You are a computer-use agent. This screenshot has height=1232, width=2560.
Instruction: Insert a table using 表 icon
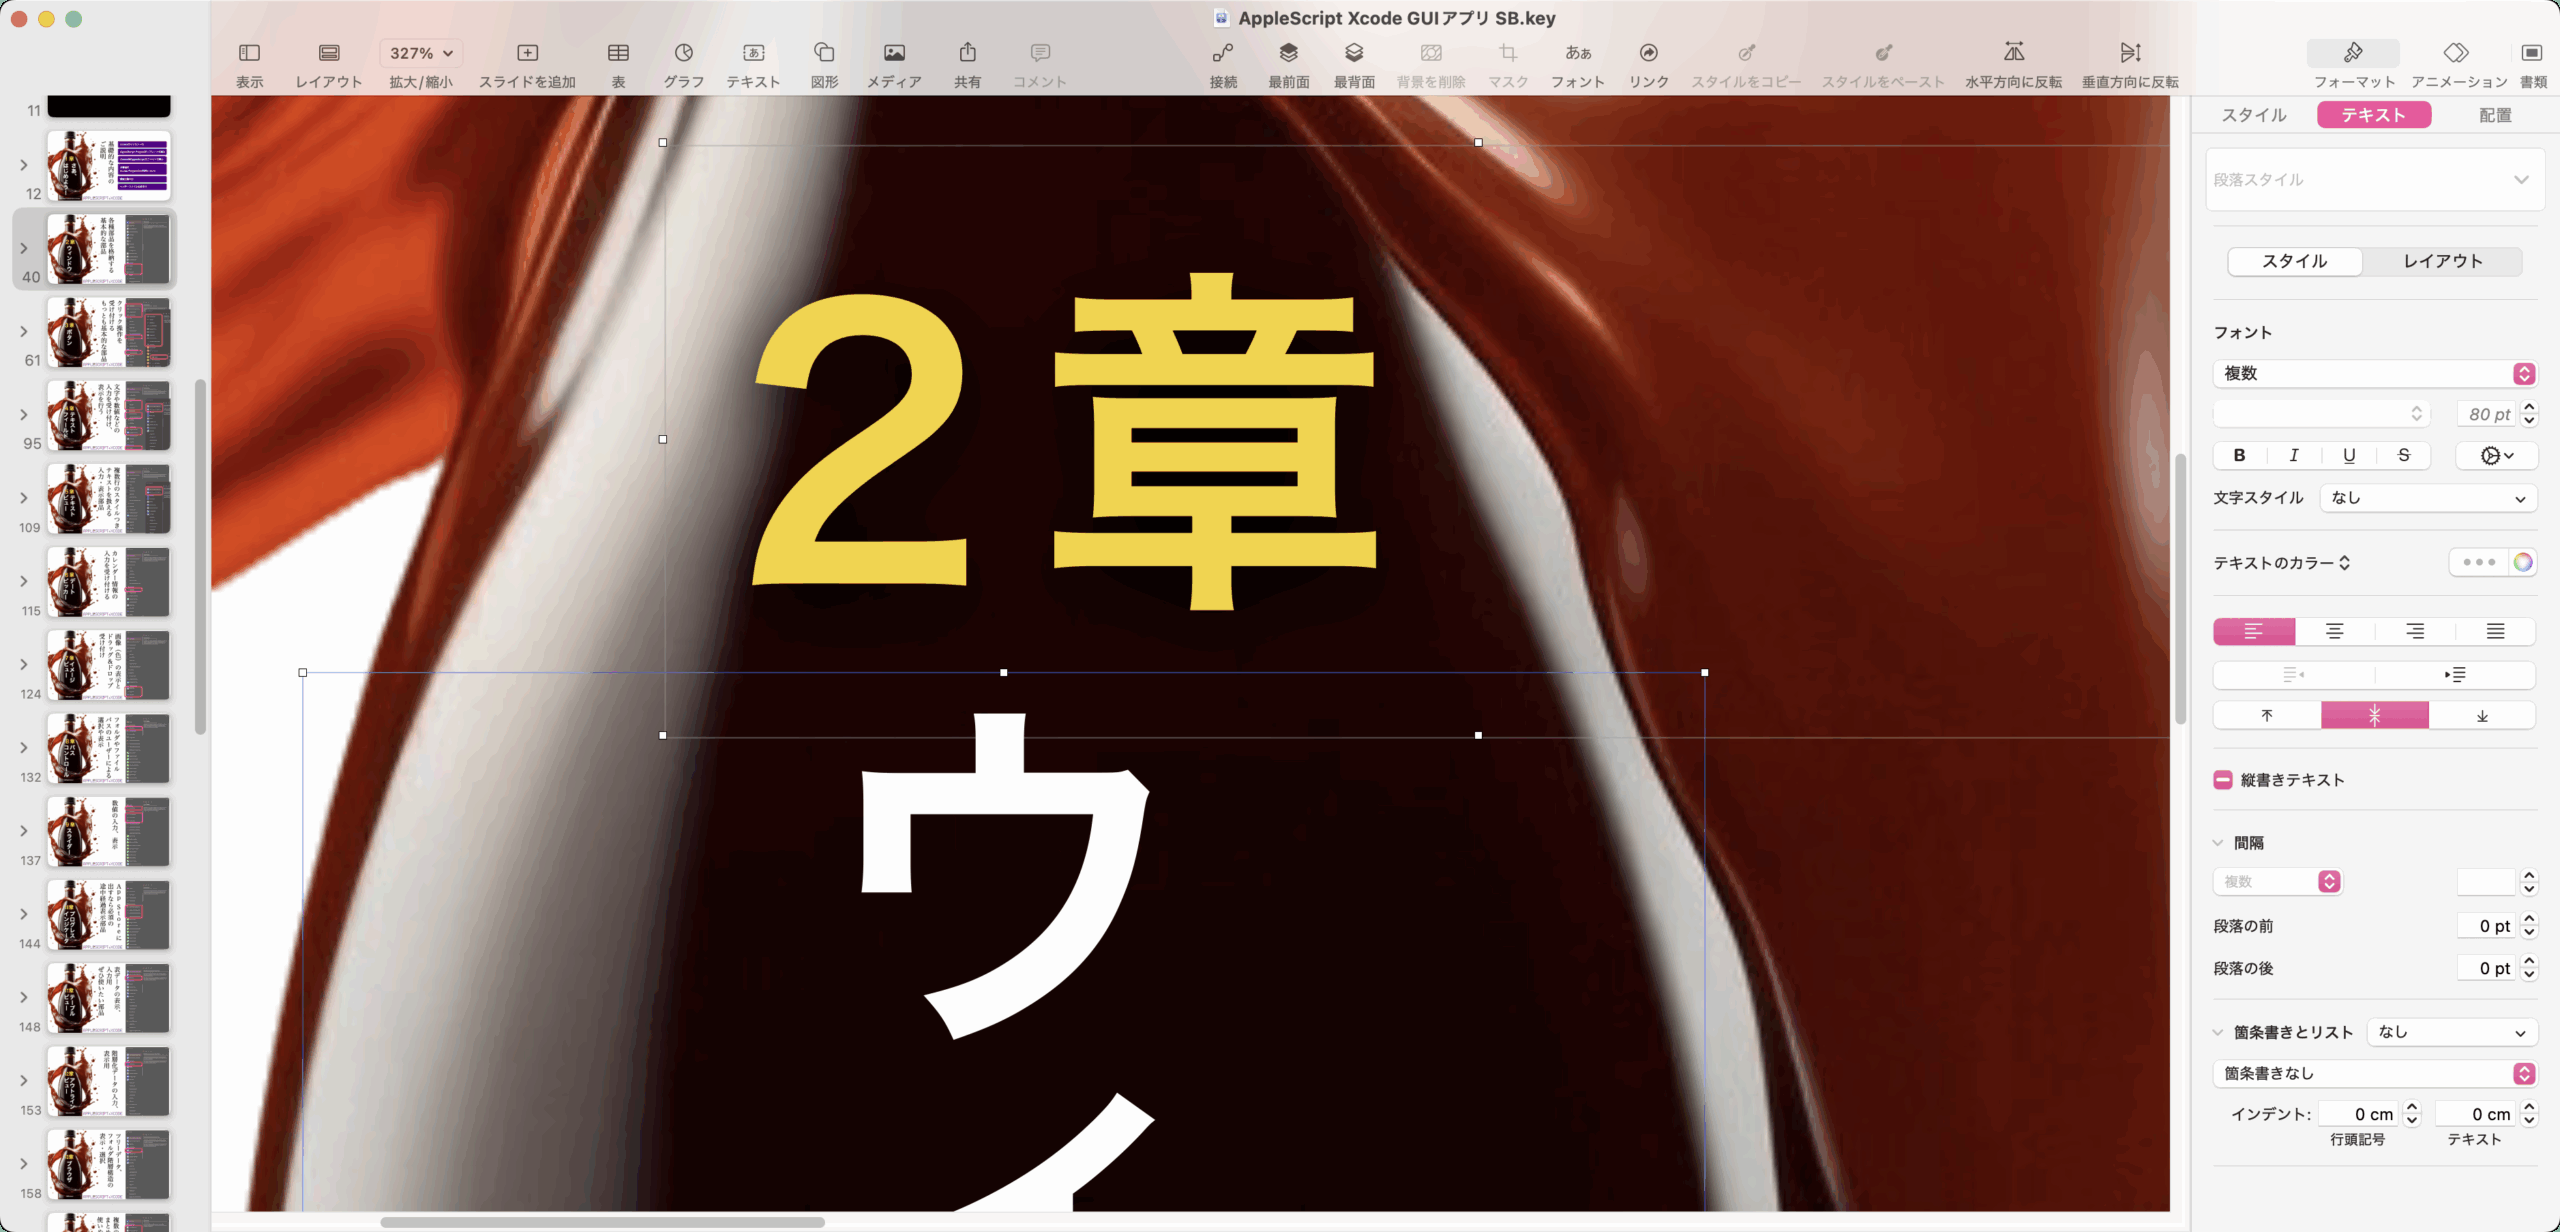pos(618,53)
